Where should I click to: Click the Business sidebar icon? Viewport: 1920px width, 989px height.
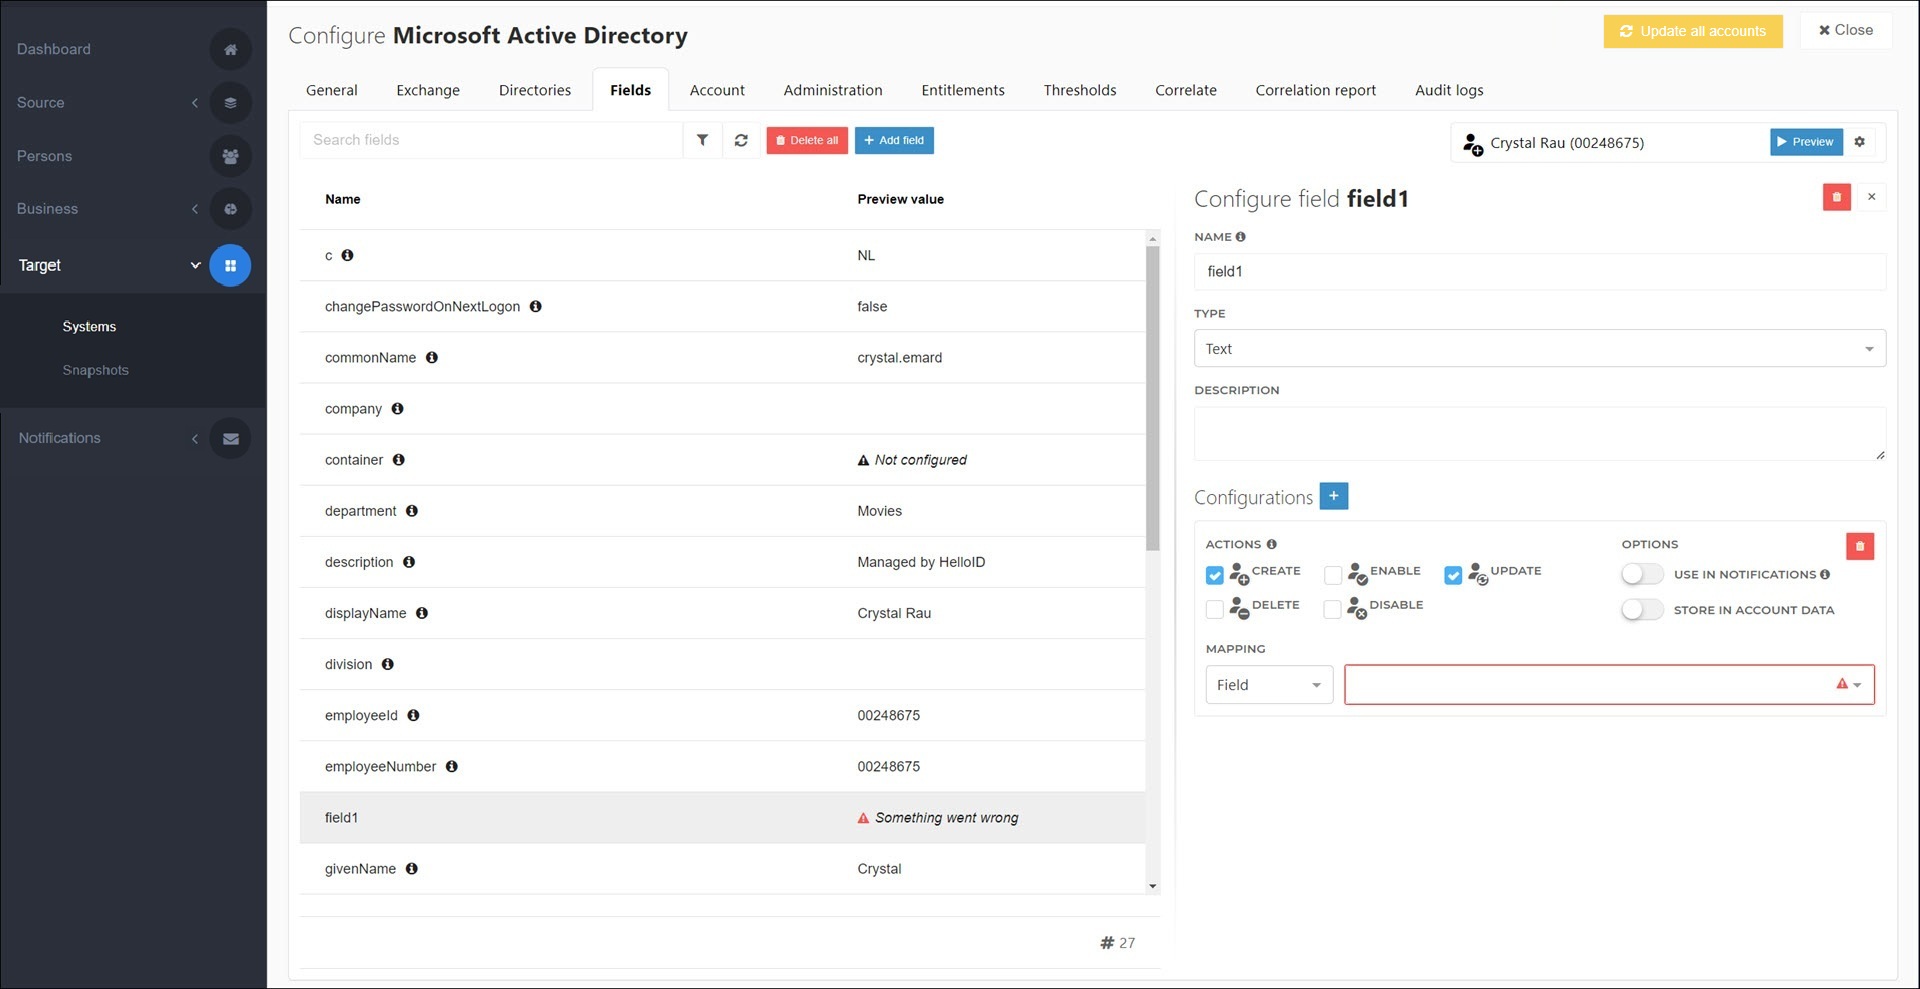coord(230,209)
